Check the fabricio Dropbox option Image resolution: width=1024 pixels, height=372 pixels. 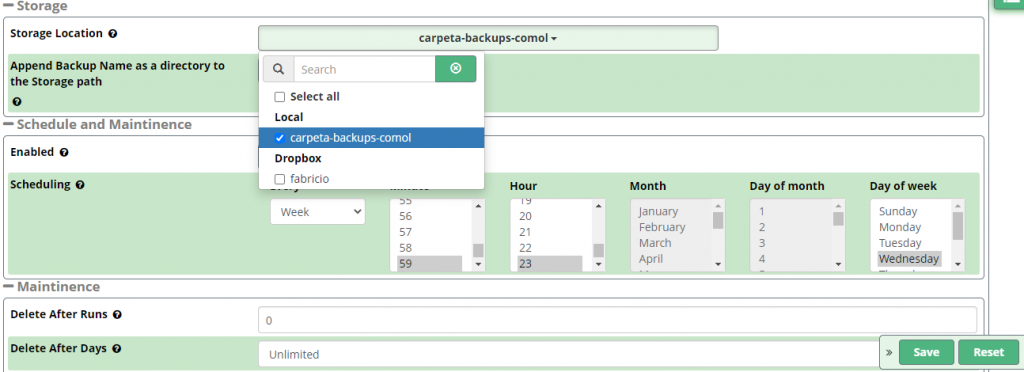[280, 179]
